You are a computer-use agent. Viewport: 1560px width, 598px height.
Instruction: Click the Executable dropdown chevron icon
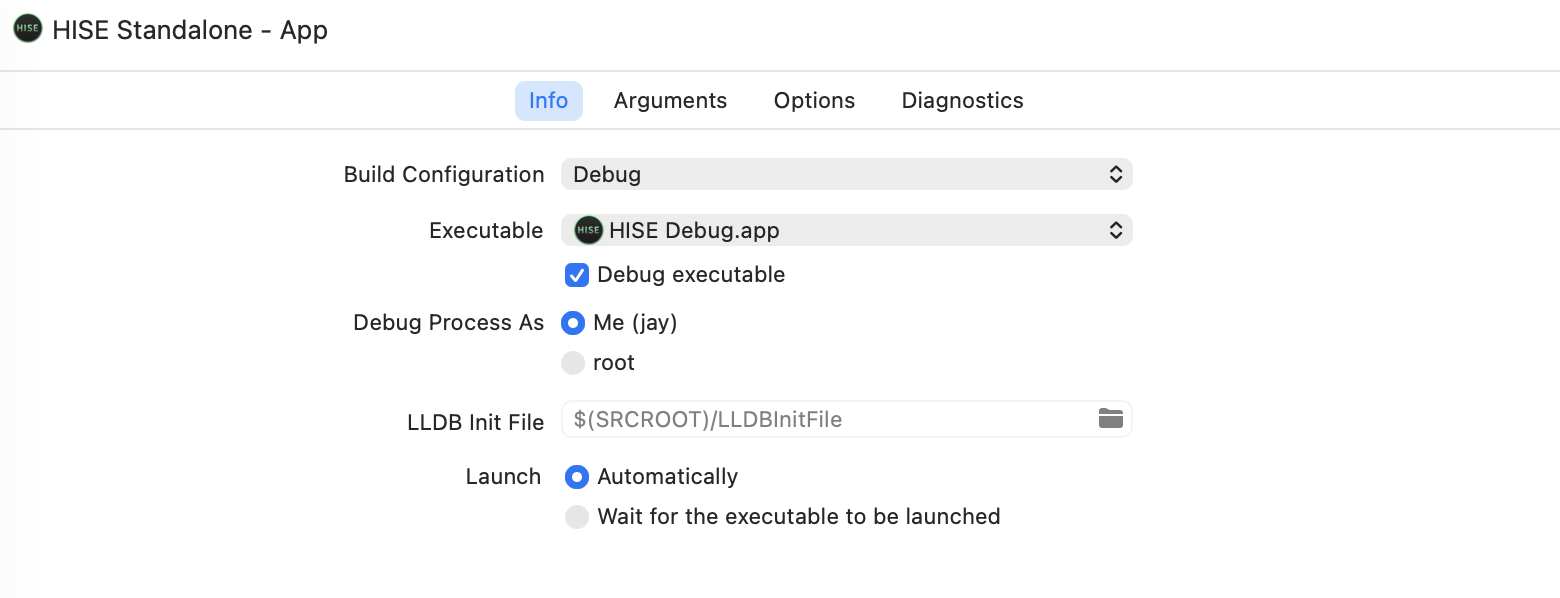point(1115,230)
